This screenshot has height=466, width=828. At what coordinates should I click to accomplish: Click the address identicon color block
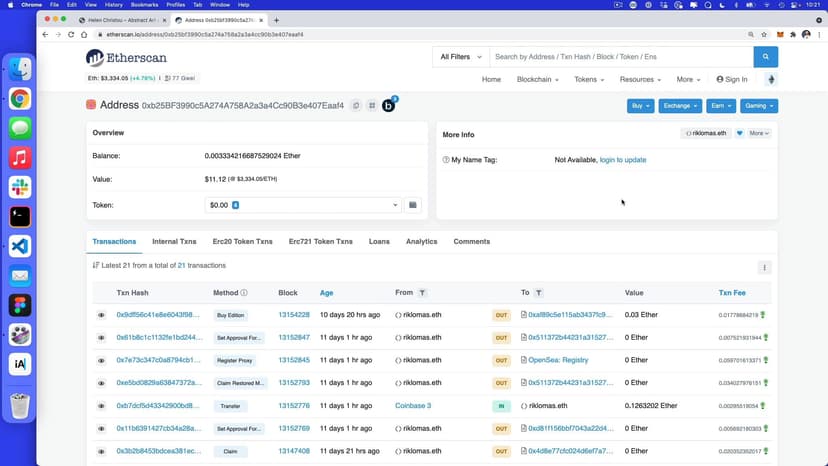pos(91,105)
